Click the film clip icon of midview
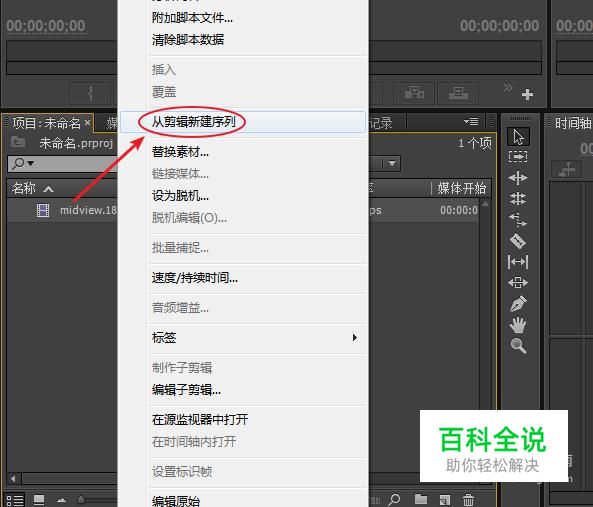This screenshot has height=507, width=593. tap(43, 210)
